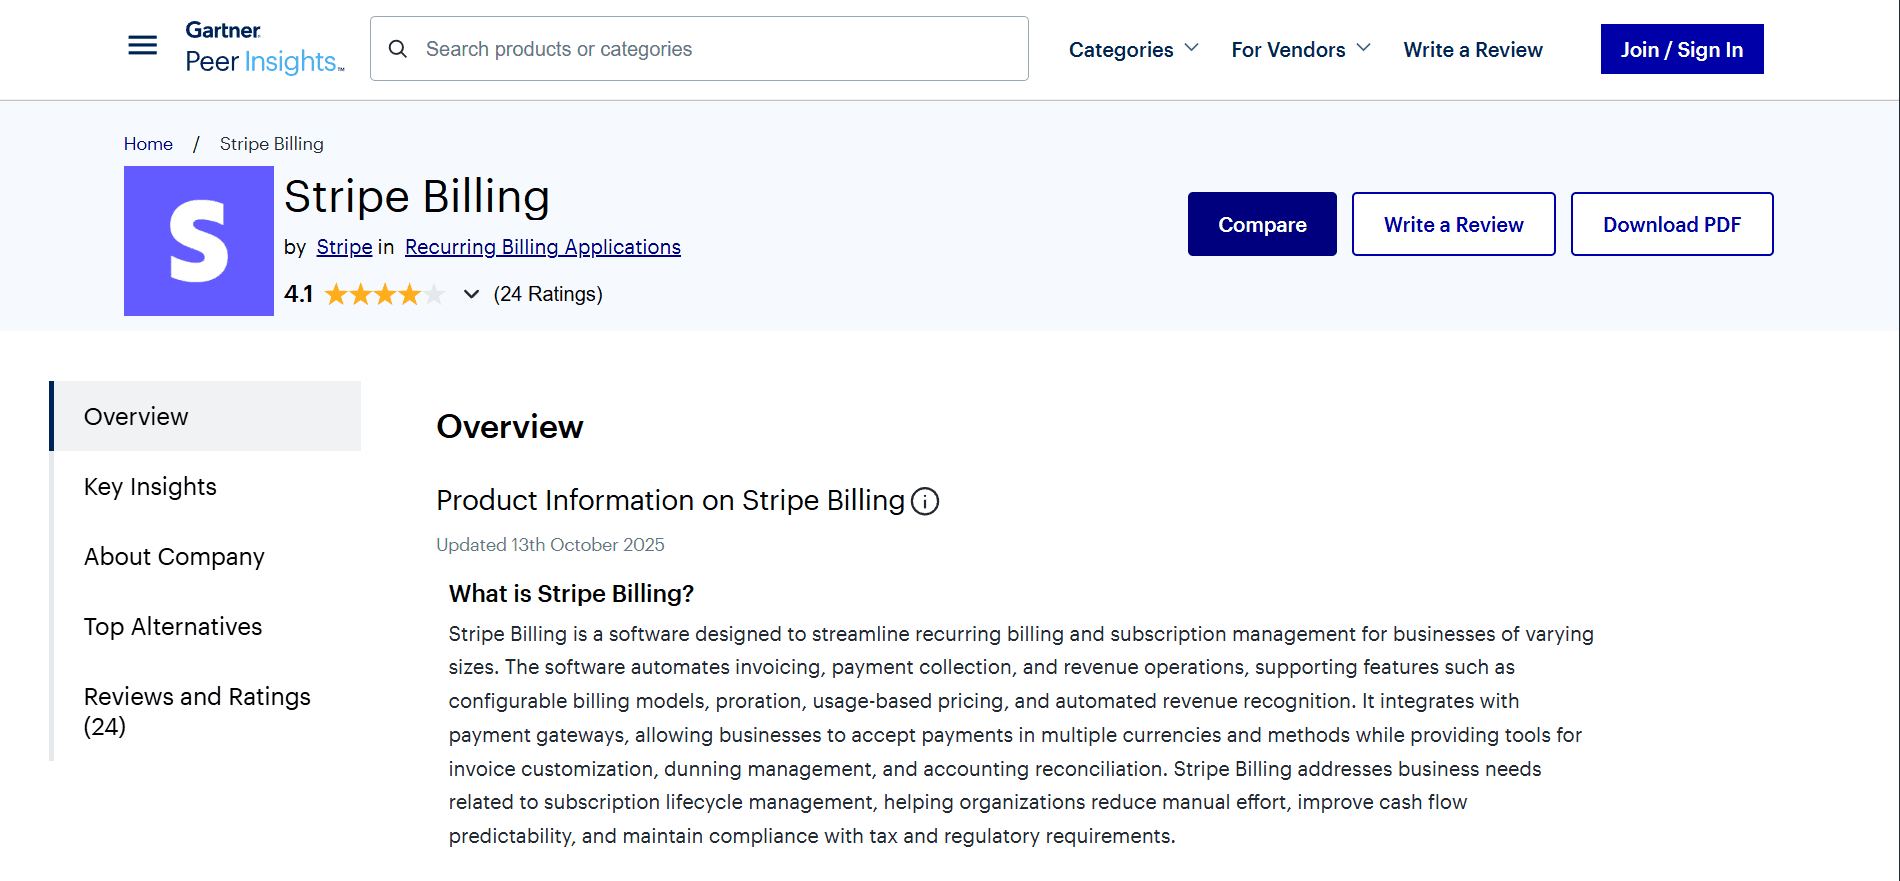The width and height of the screenshot is (1900, 881).
Task: Select the Top Alternatives sidebar tab
Action: tap(207, 626)
